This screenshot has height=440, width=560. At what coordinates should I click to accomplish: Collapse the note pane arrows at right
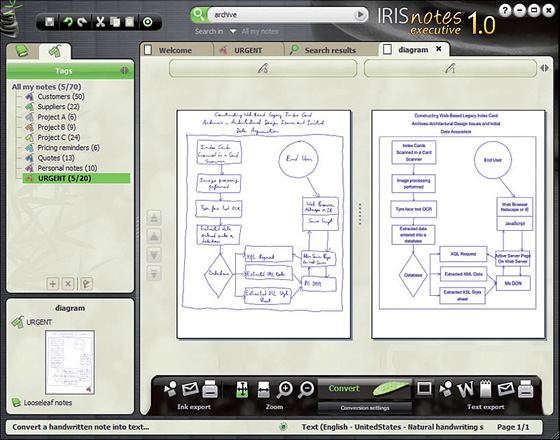click(544, 68)
